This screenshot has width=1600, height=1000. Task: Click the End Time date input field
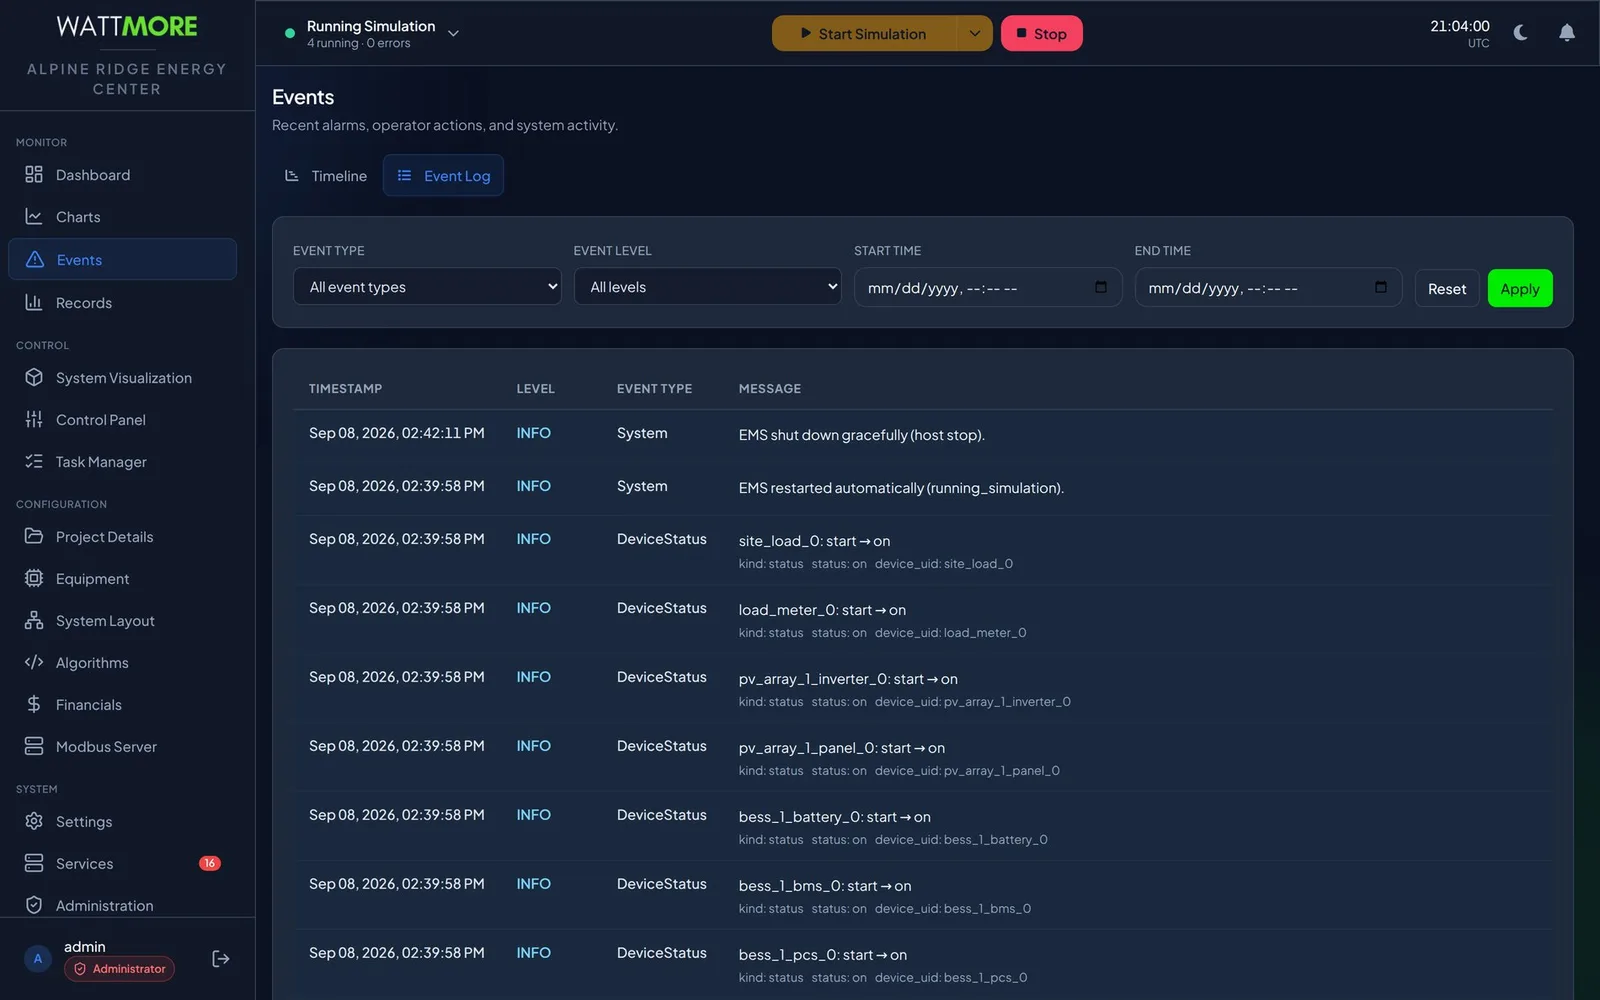[x=1268, y=287]
